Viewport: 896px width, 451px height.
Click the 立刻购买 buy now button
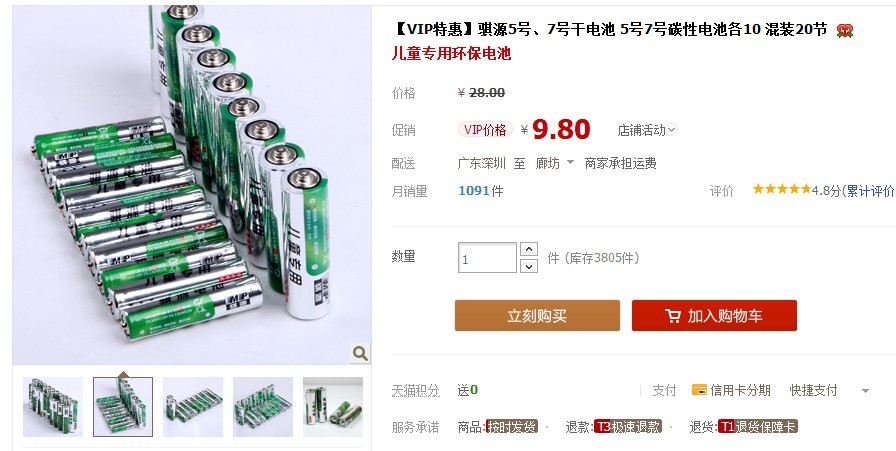[x=537, y=316]
